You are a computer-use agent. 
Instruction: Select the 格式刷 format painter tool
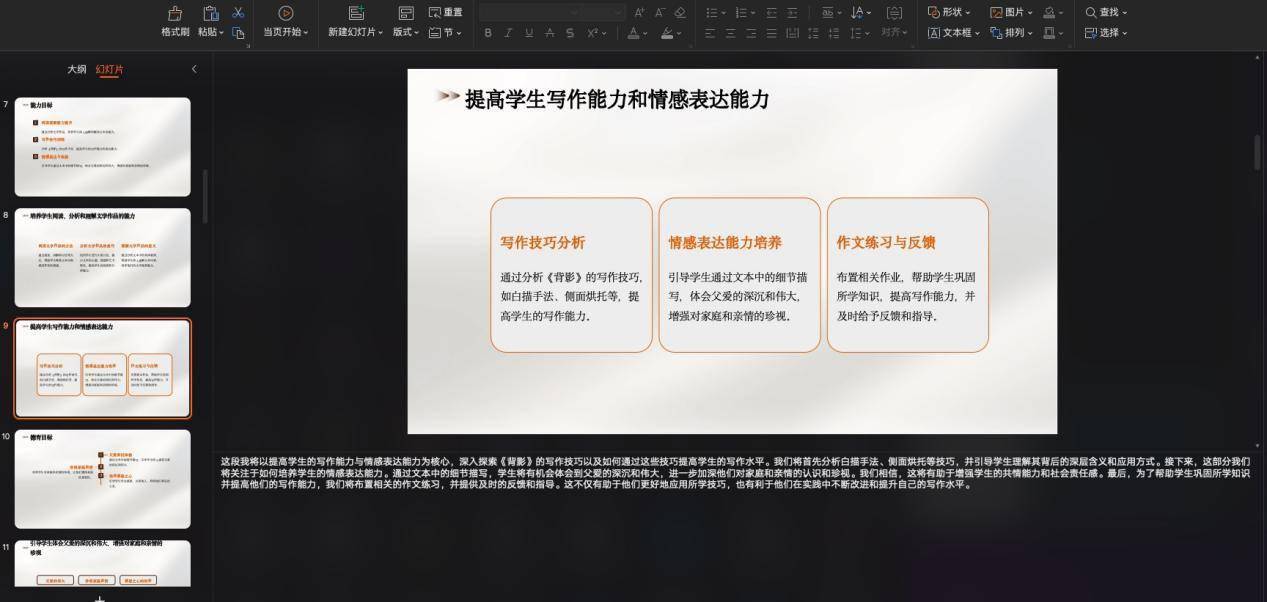click(x=174, y=20)
